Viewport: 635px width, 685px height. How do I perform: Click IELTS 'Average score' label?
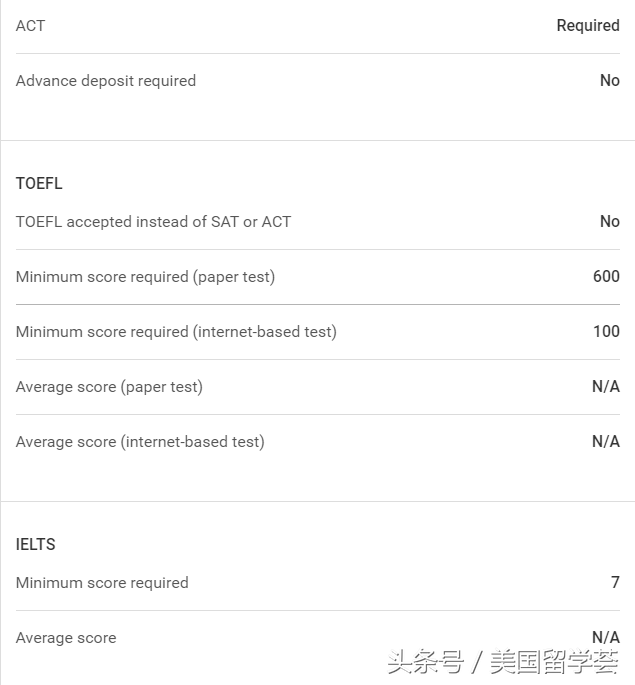pyautogui.click(x=66, y=638)
